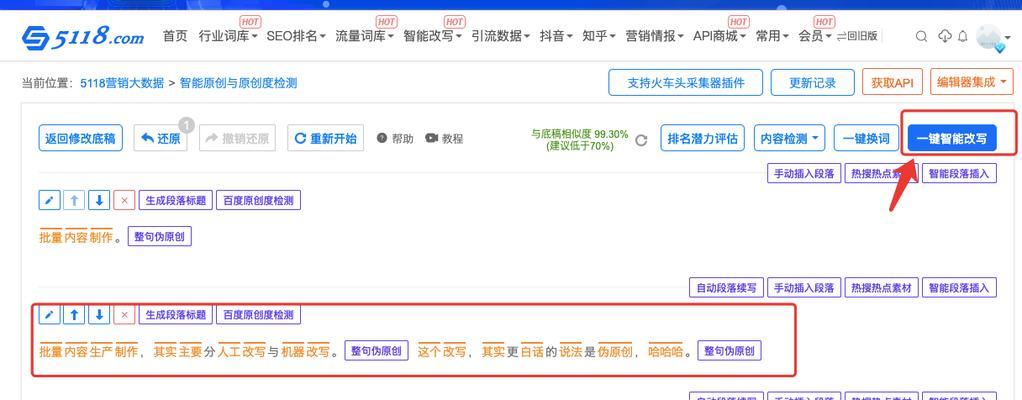This screenshot has height=400, width=1022.
Task: Go to 首页 in the navigation bar
Action: click(x=175, y=36)
